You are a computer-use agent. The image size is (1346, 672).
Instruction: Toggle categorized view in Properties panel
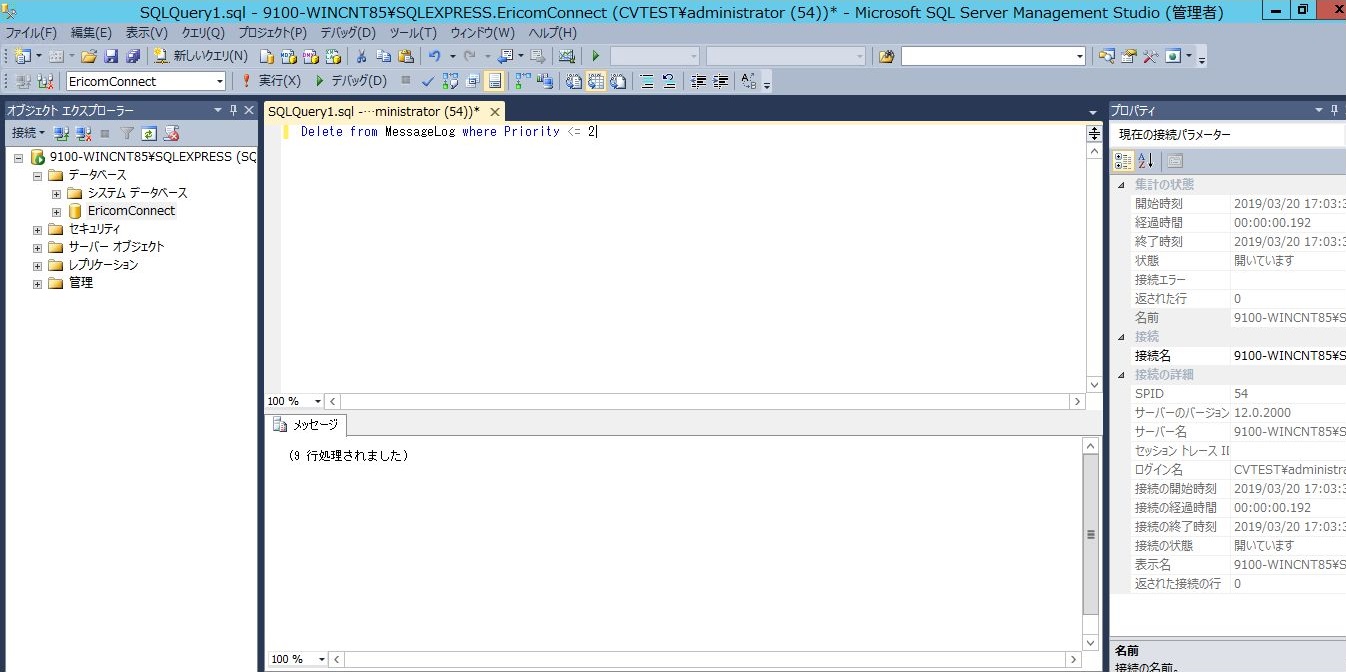click(x=1123, y=161)
